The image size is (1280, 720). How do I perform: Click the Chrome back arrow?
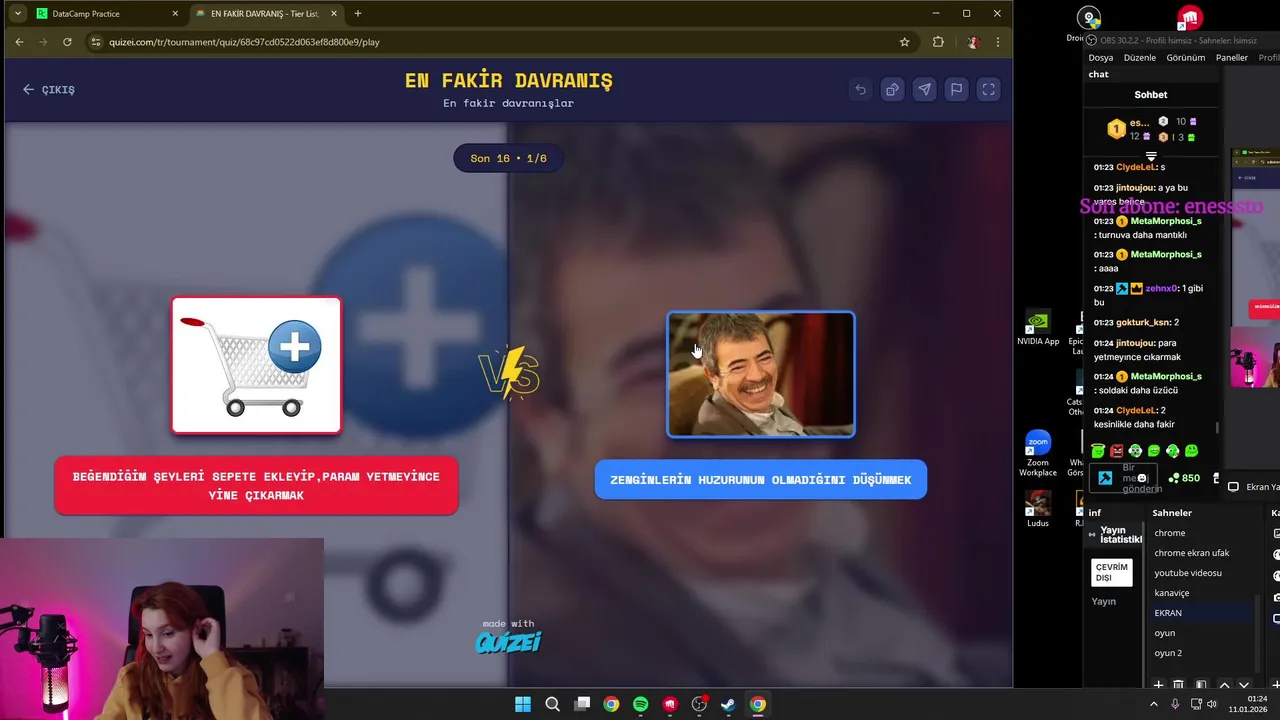(x=19, y=42)
